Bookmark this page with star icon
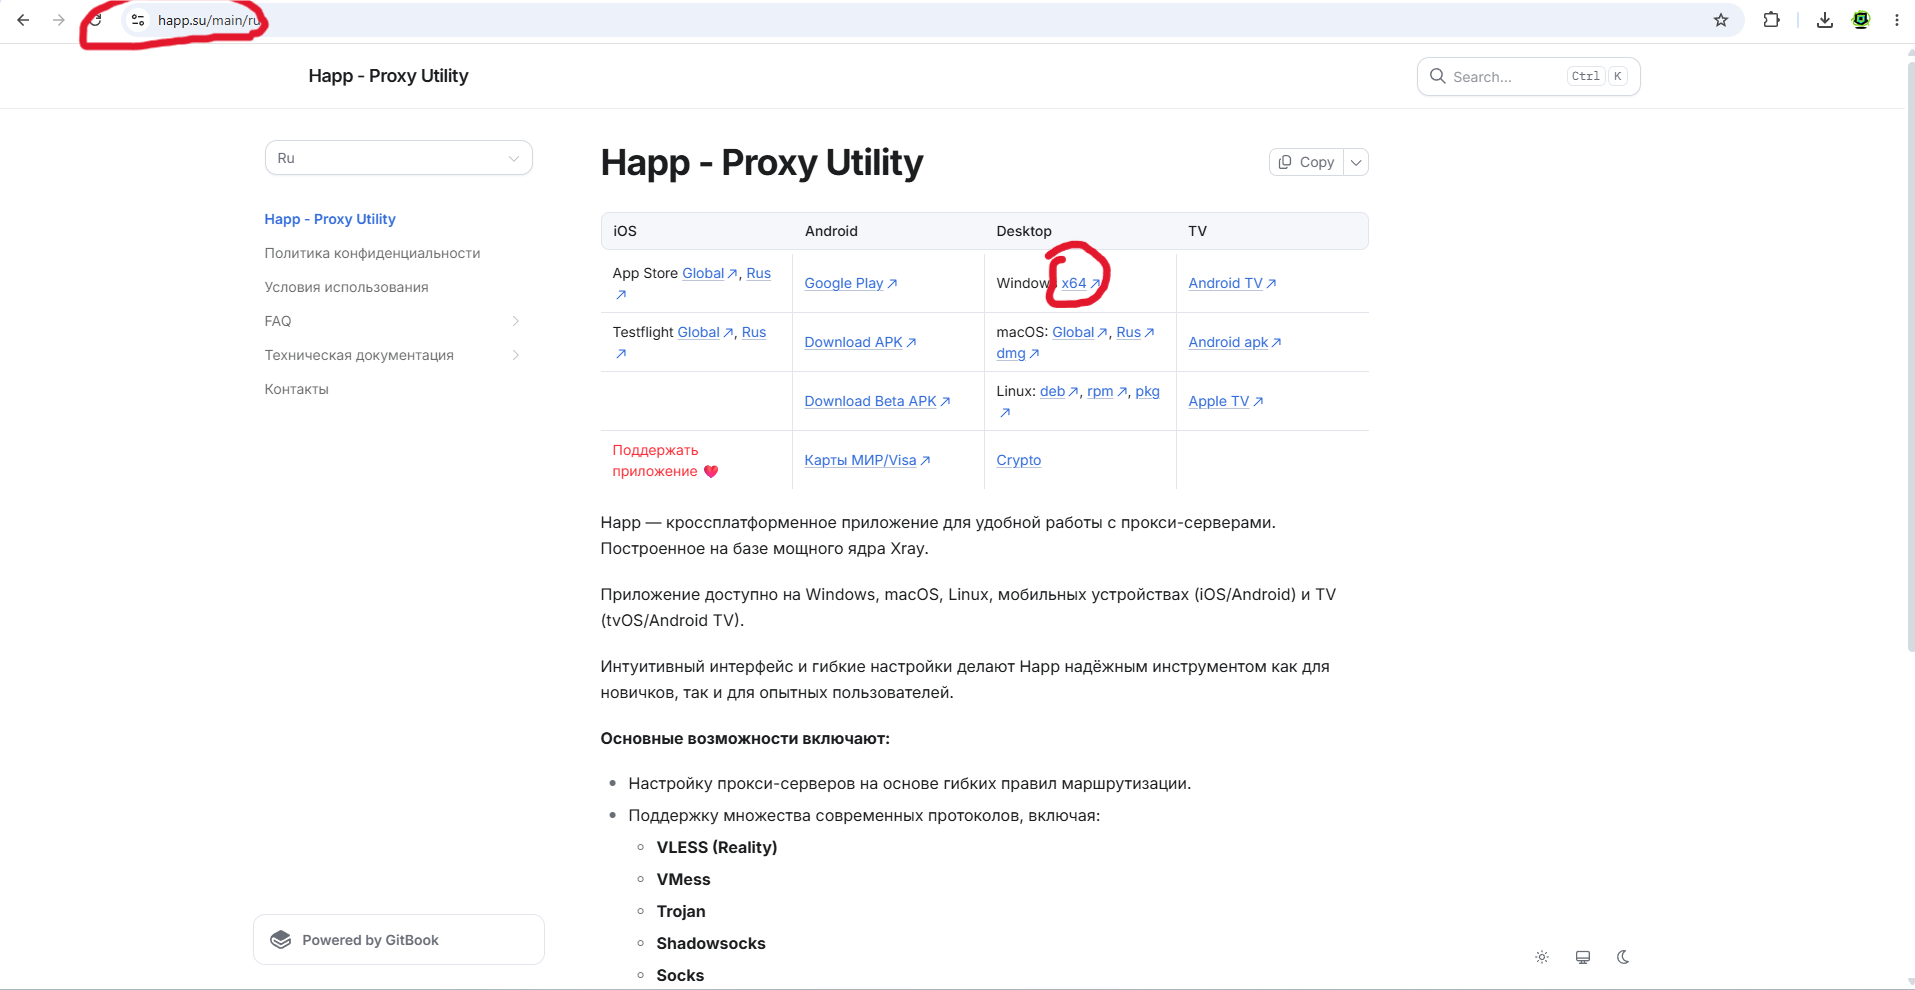 1721,20
